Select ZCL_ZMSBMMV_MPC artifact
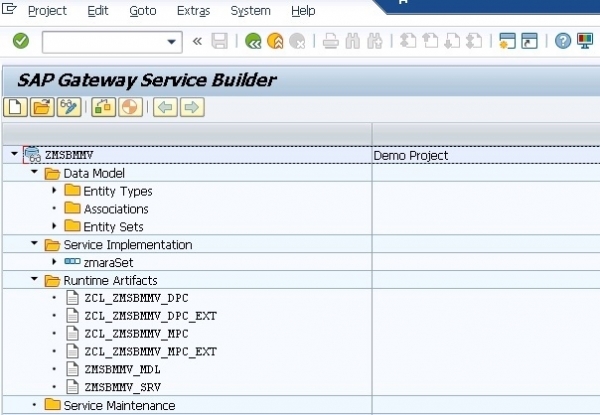 click(x=136, y=334)
